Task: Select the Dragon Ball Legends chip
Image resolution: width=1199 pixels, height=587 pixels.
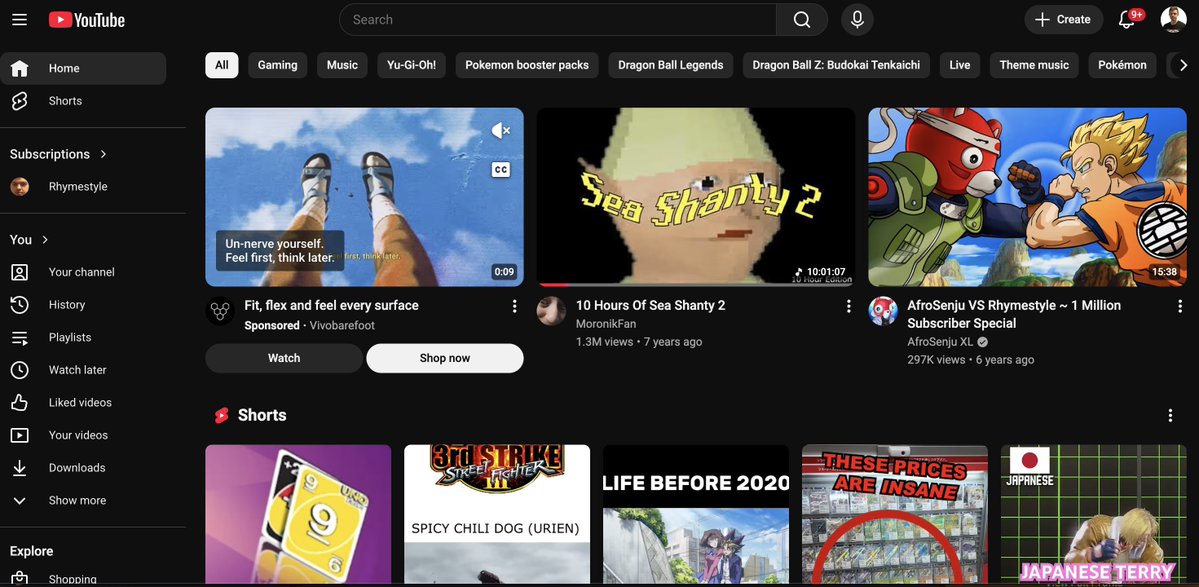Action: pyautogui.click(x=671, y=65)
